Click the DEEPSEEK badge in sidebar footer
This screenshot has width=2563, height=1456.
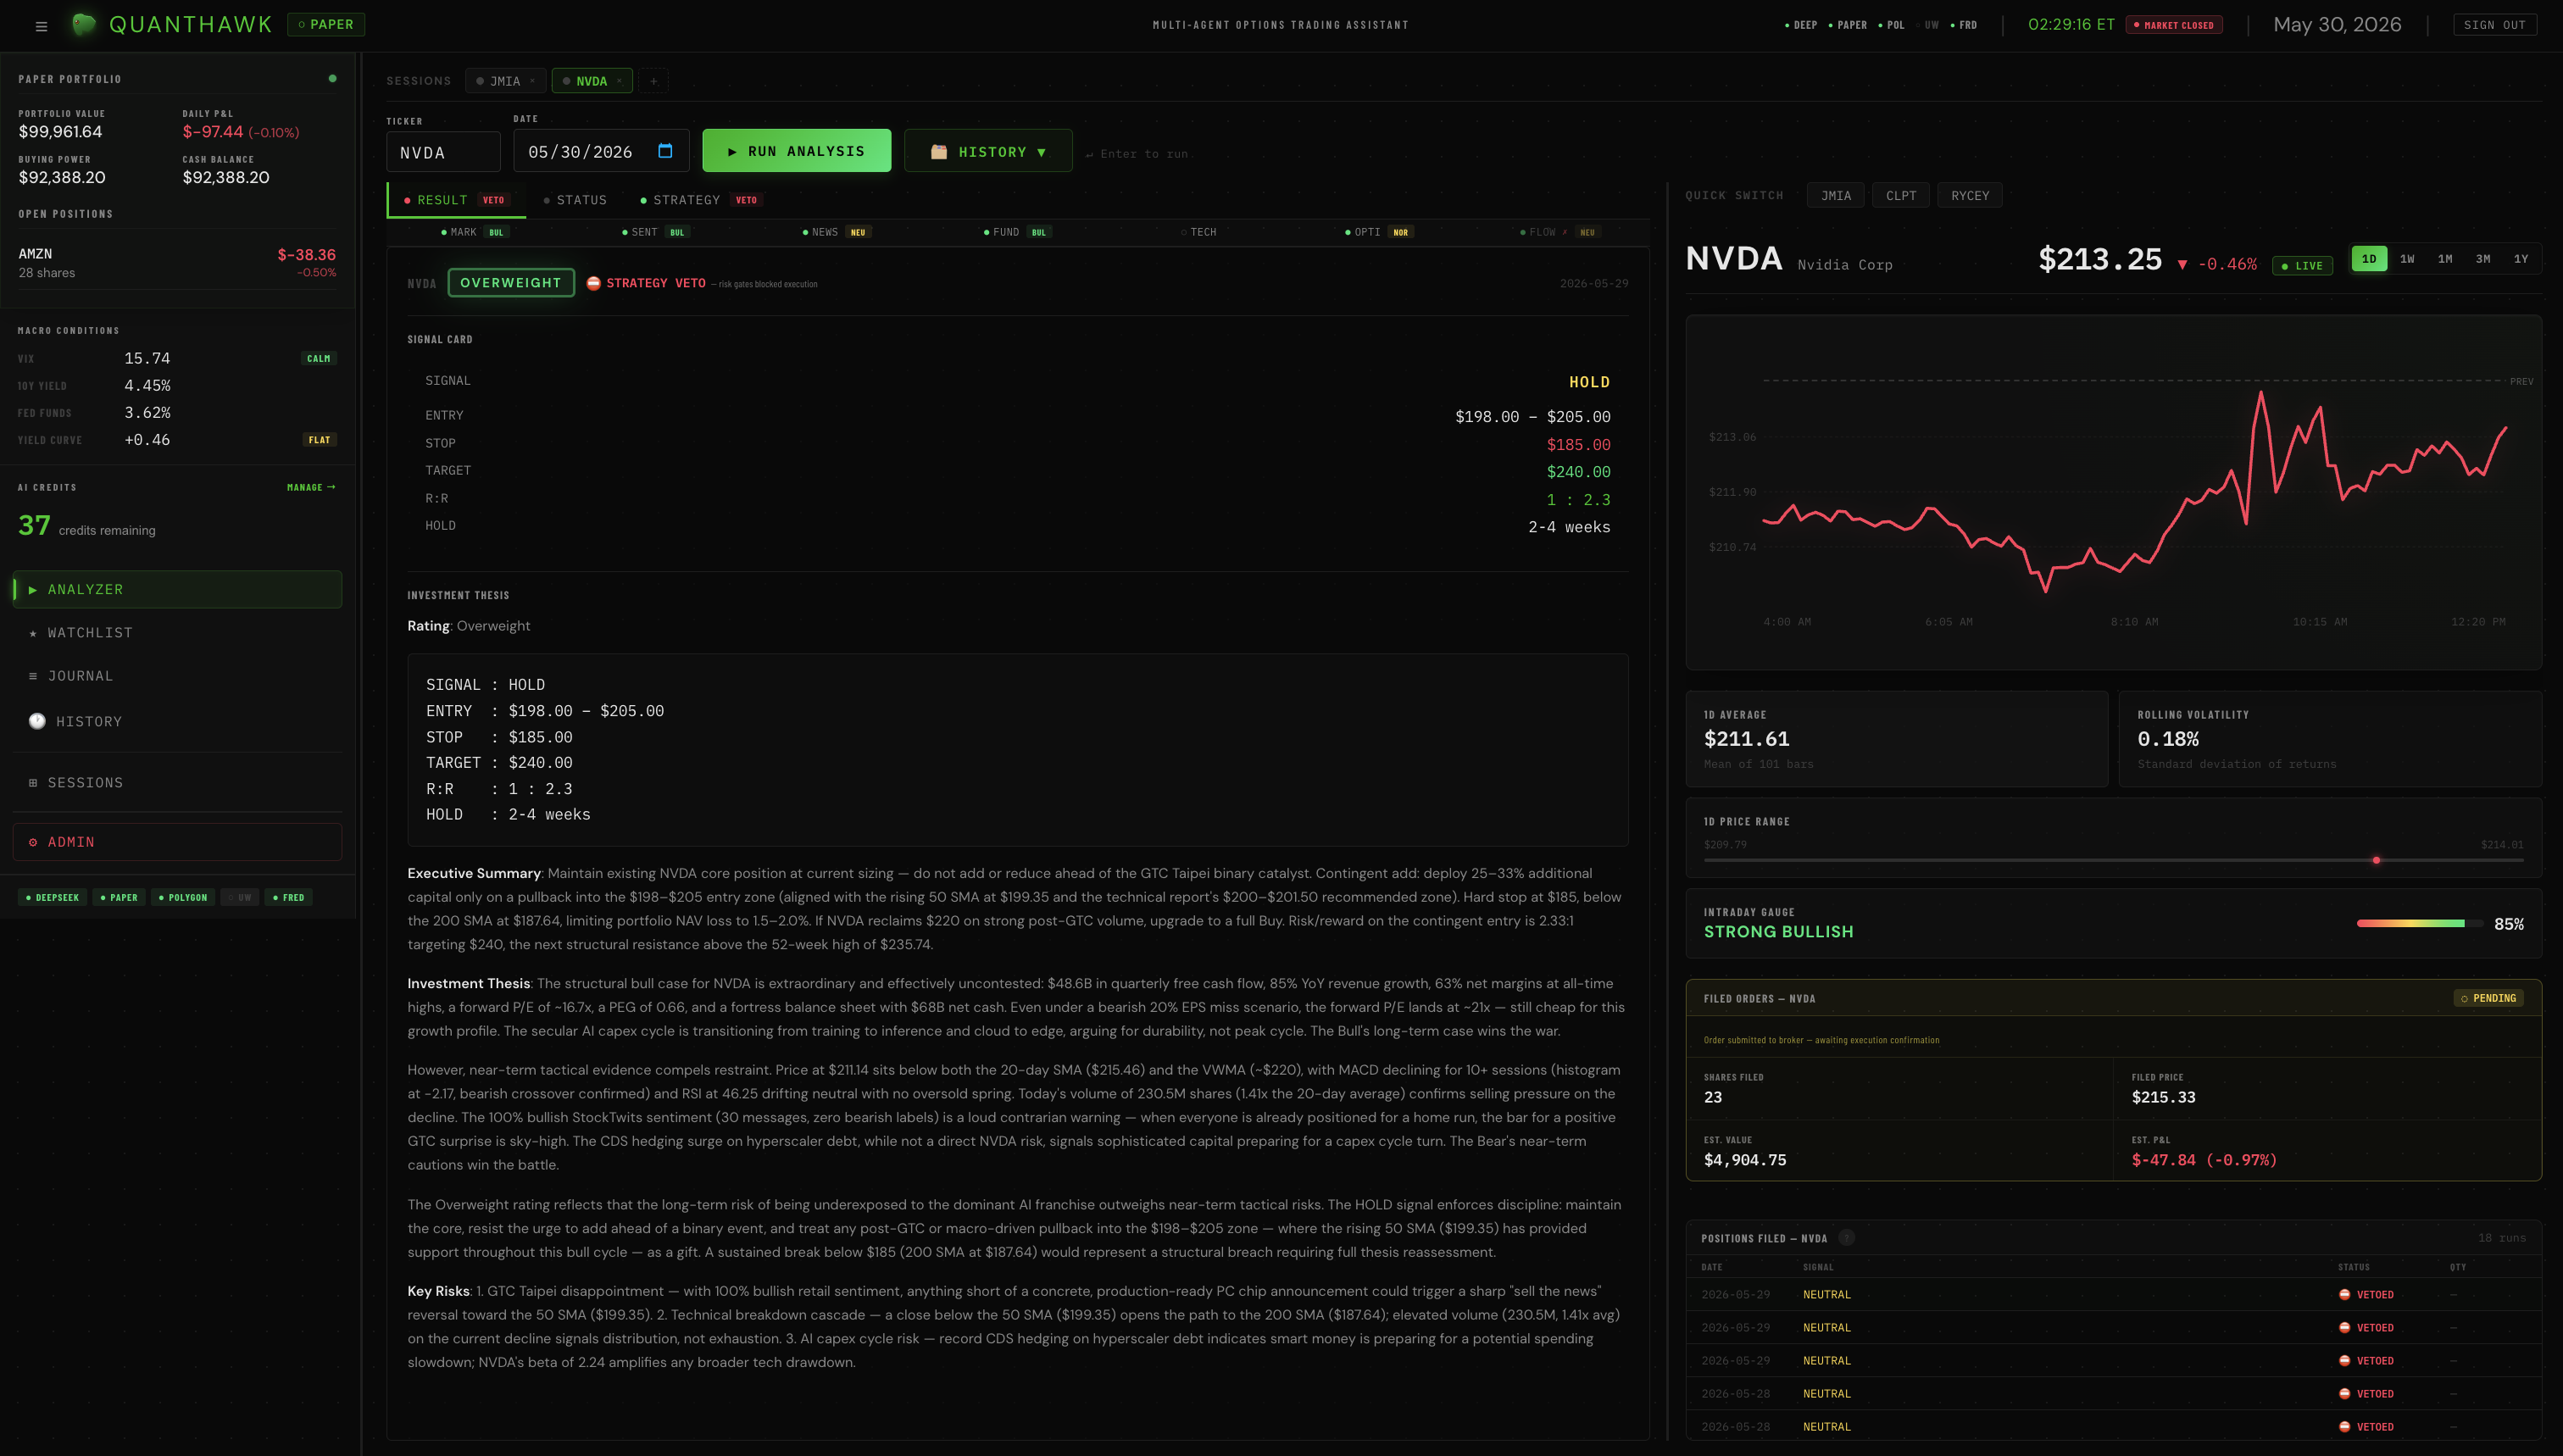(x=52, y=897)
